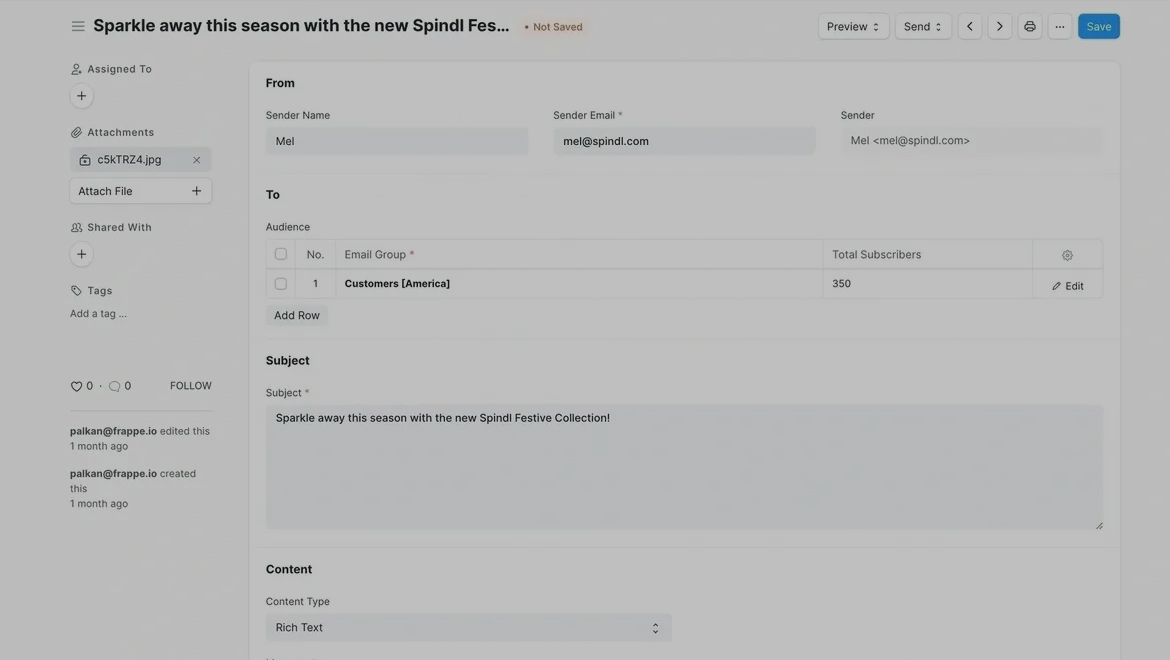The width and height of the screenshot is (1170, 660).
Task: Open audience table settings gear icon
Action: point(1067,255)
